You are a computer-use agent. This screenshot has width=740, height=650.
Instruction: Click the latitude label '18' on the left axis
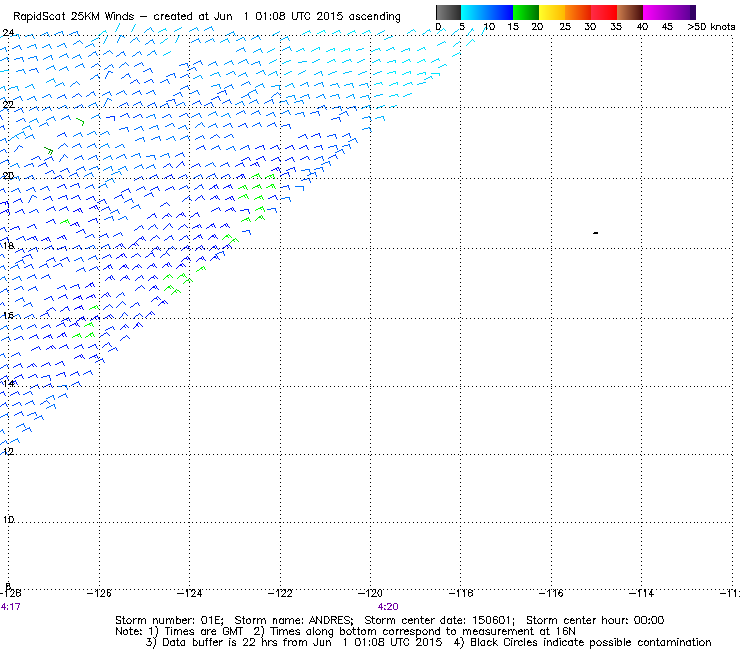click(8, 245)
